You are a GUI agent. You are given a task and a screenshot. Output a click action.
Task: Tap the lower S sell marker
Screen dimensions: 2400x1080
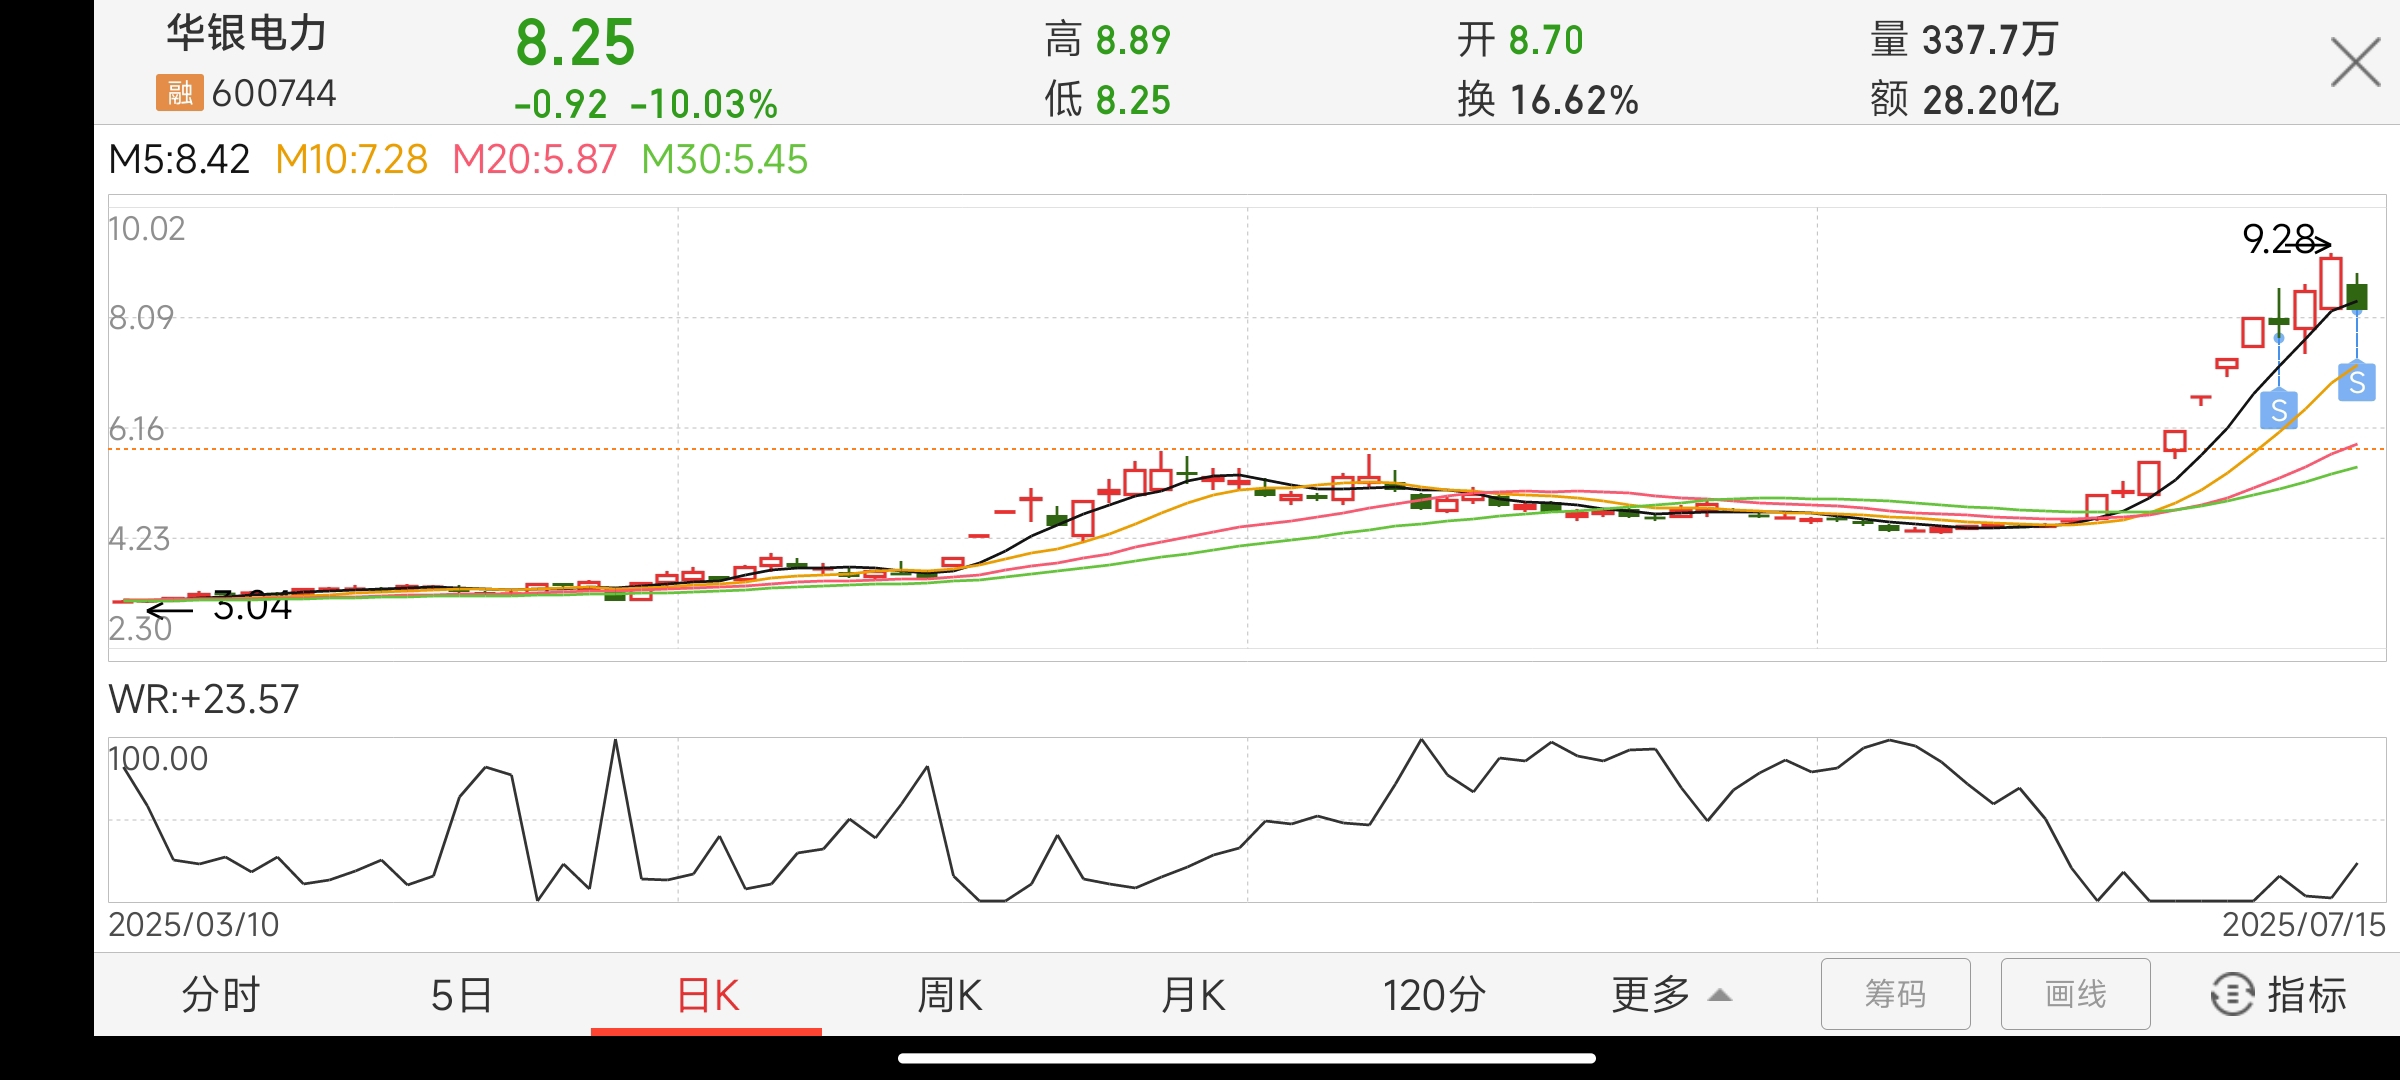(2279, 409)
